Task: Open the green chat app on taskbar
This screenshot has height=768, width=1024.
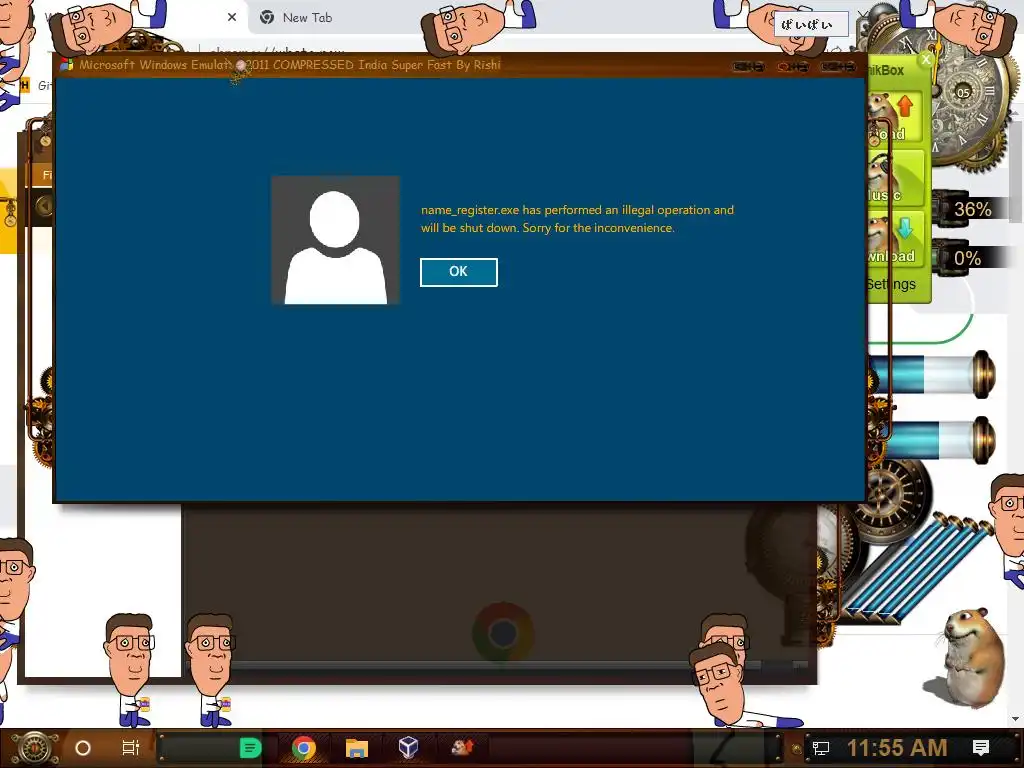Action: [250, 748]
